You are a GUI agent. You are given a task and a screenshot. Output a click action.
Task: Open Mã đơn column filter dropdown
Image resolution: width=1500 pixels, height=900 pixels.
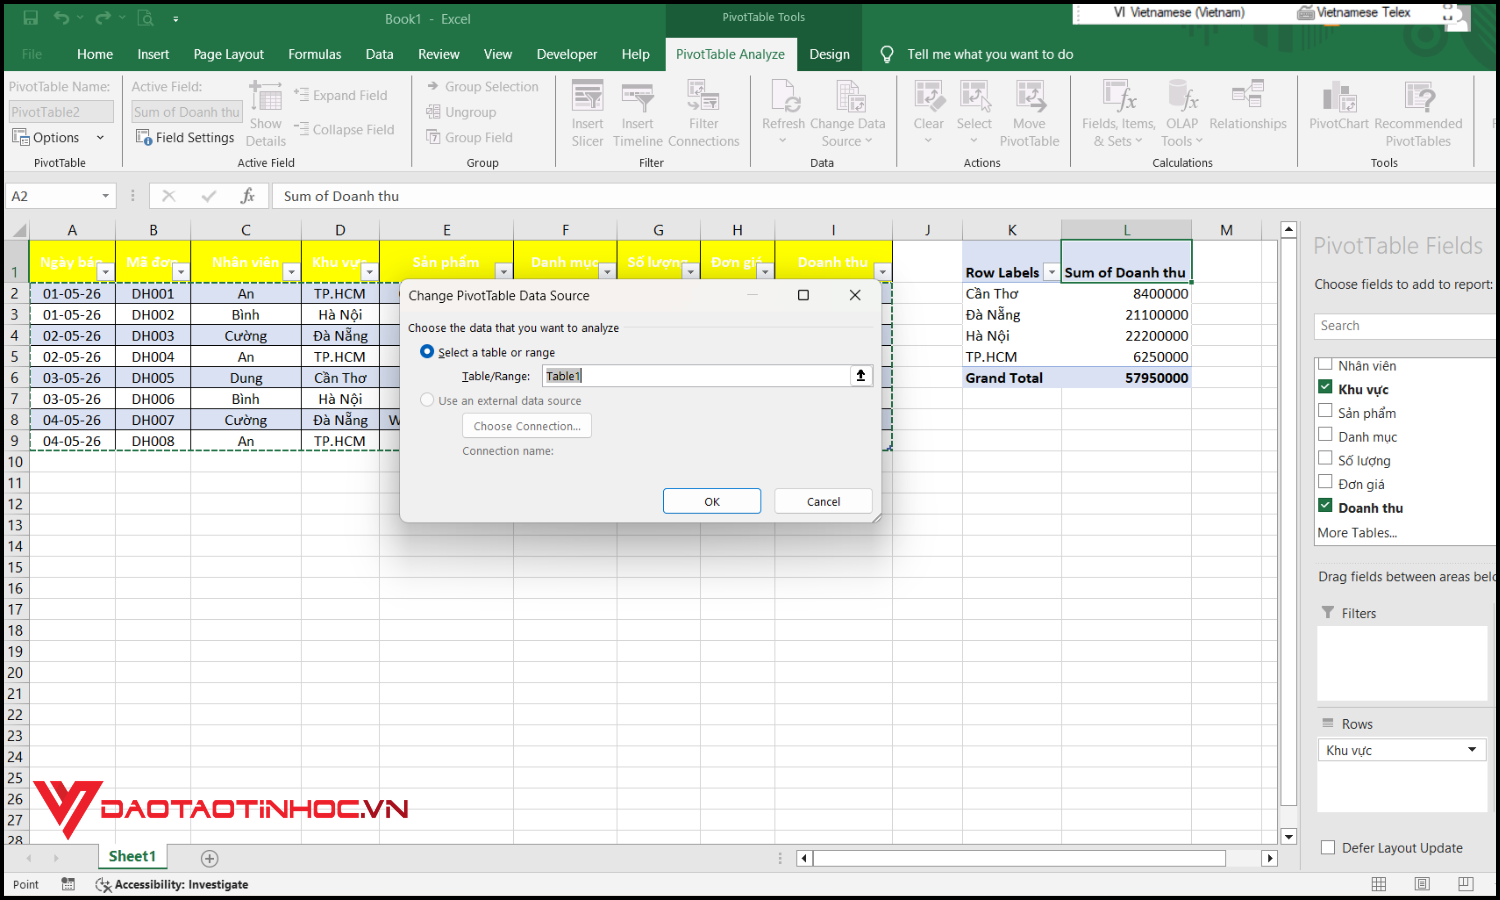tap(180, 272)
